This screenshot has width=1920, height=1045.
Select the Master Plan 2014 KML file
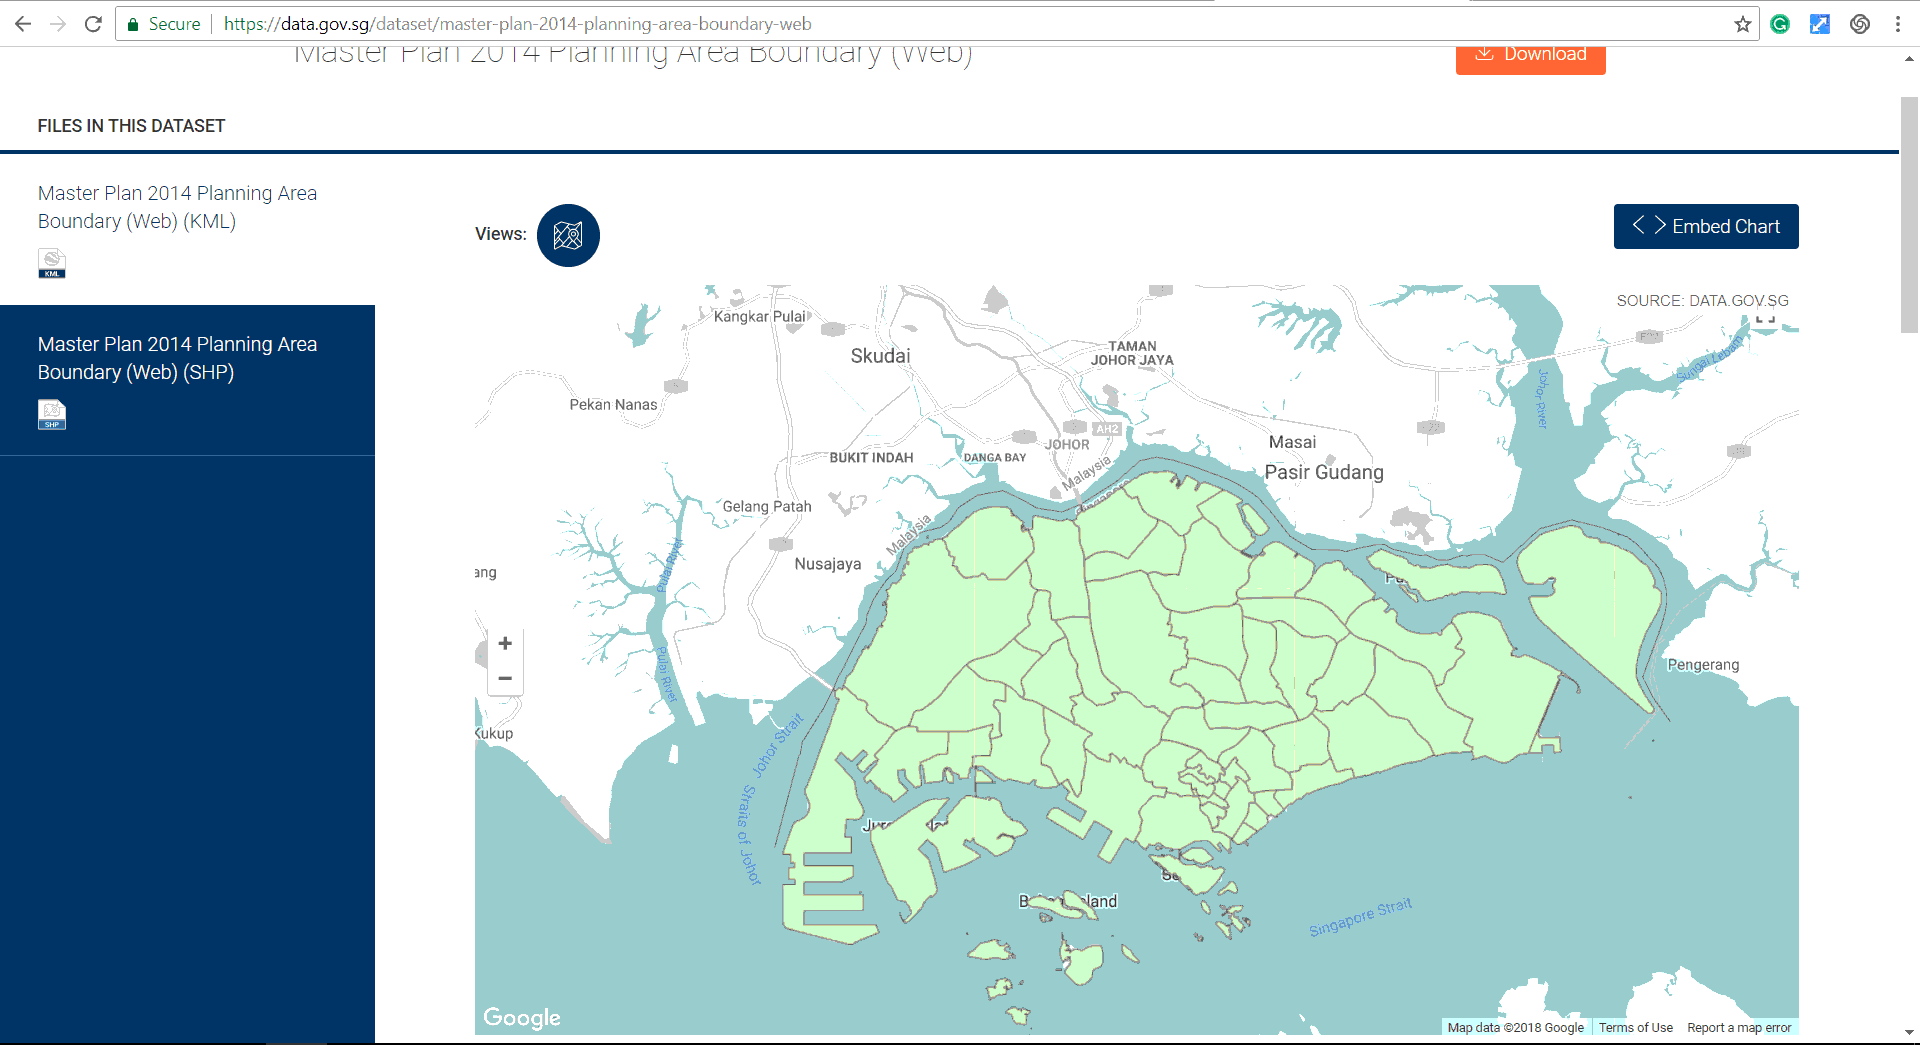tap(177, 207)
